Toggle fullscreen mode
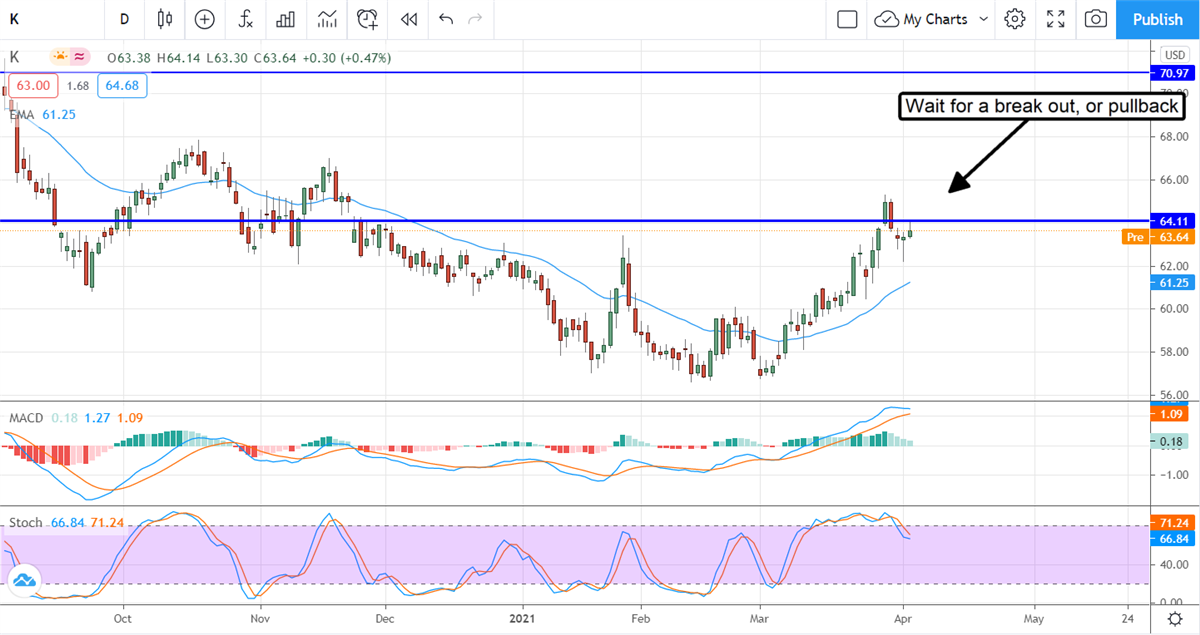The image size is (1200, 635). point(1055,19)
